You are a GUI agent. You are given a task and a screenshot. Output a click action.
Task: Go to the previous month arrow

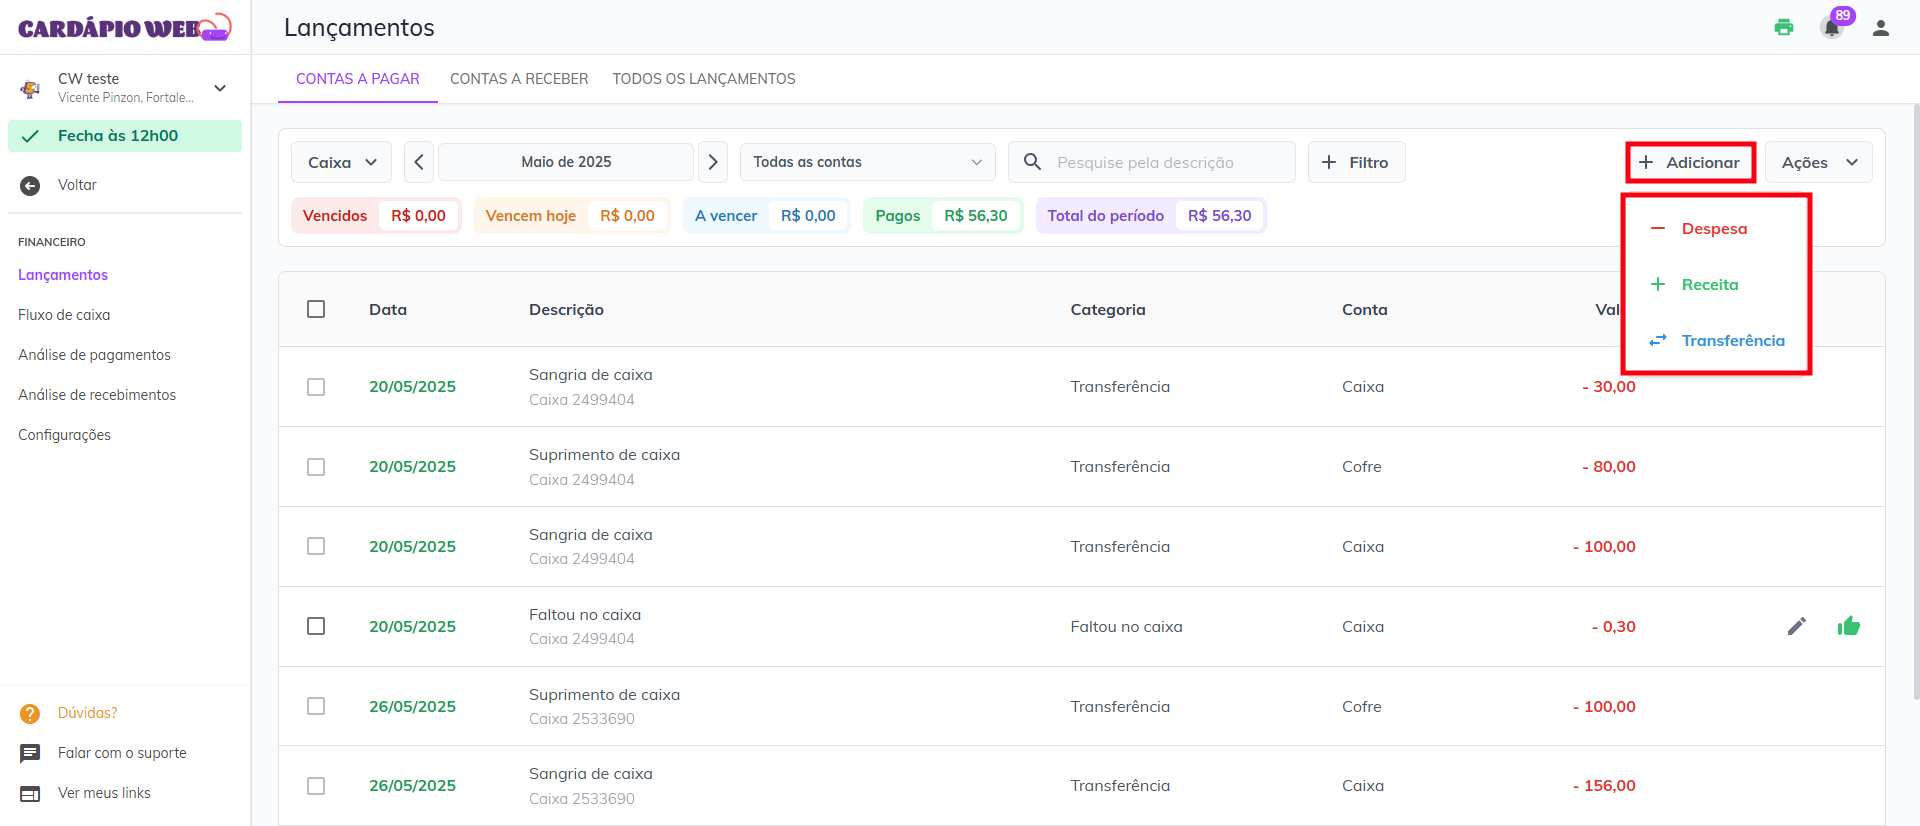pos(419,162)
